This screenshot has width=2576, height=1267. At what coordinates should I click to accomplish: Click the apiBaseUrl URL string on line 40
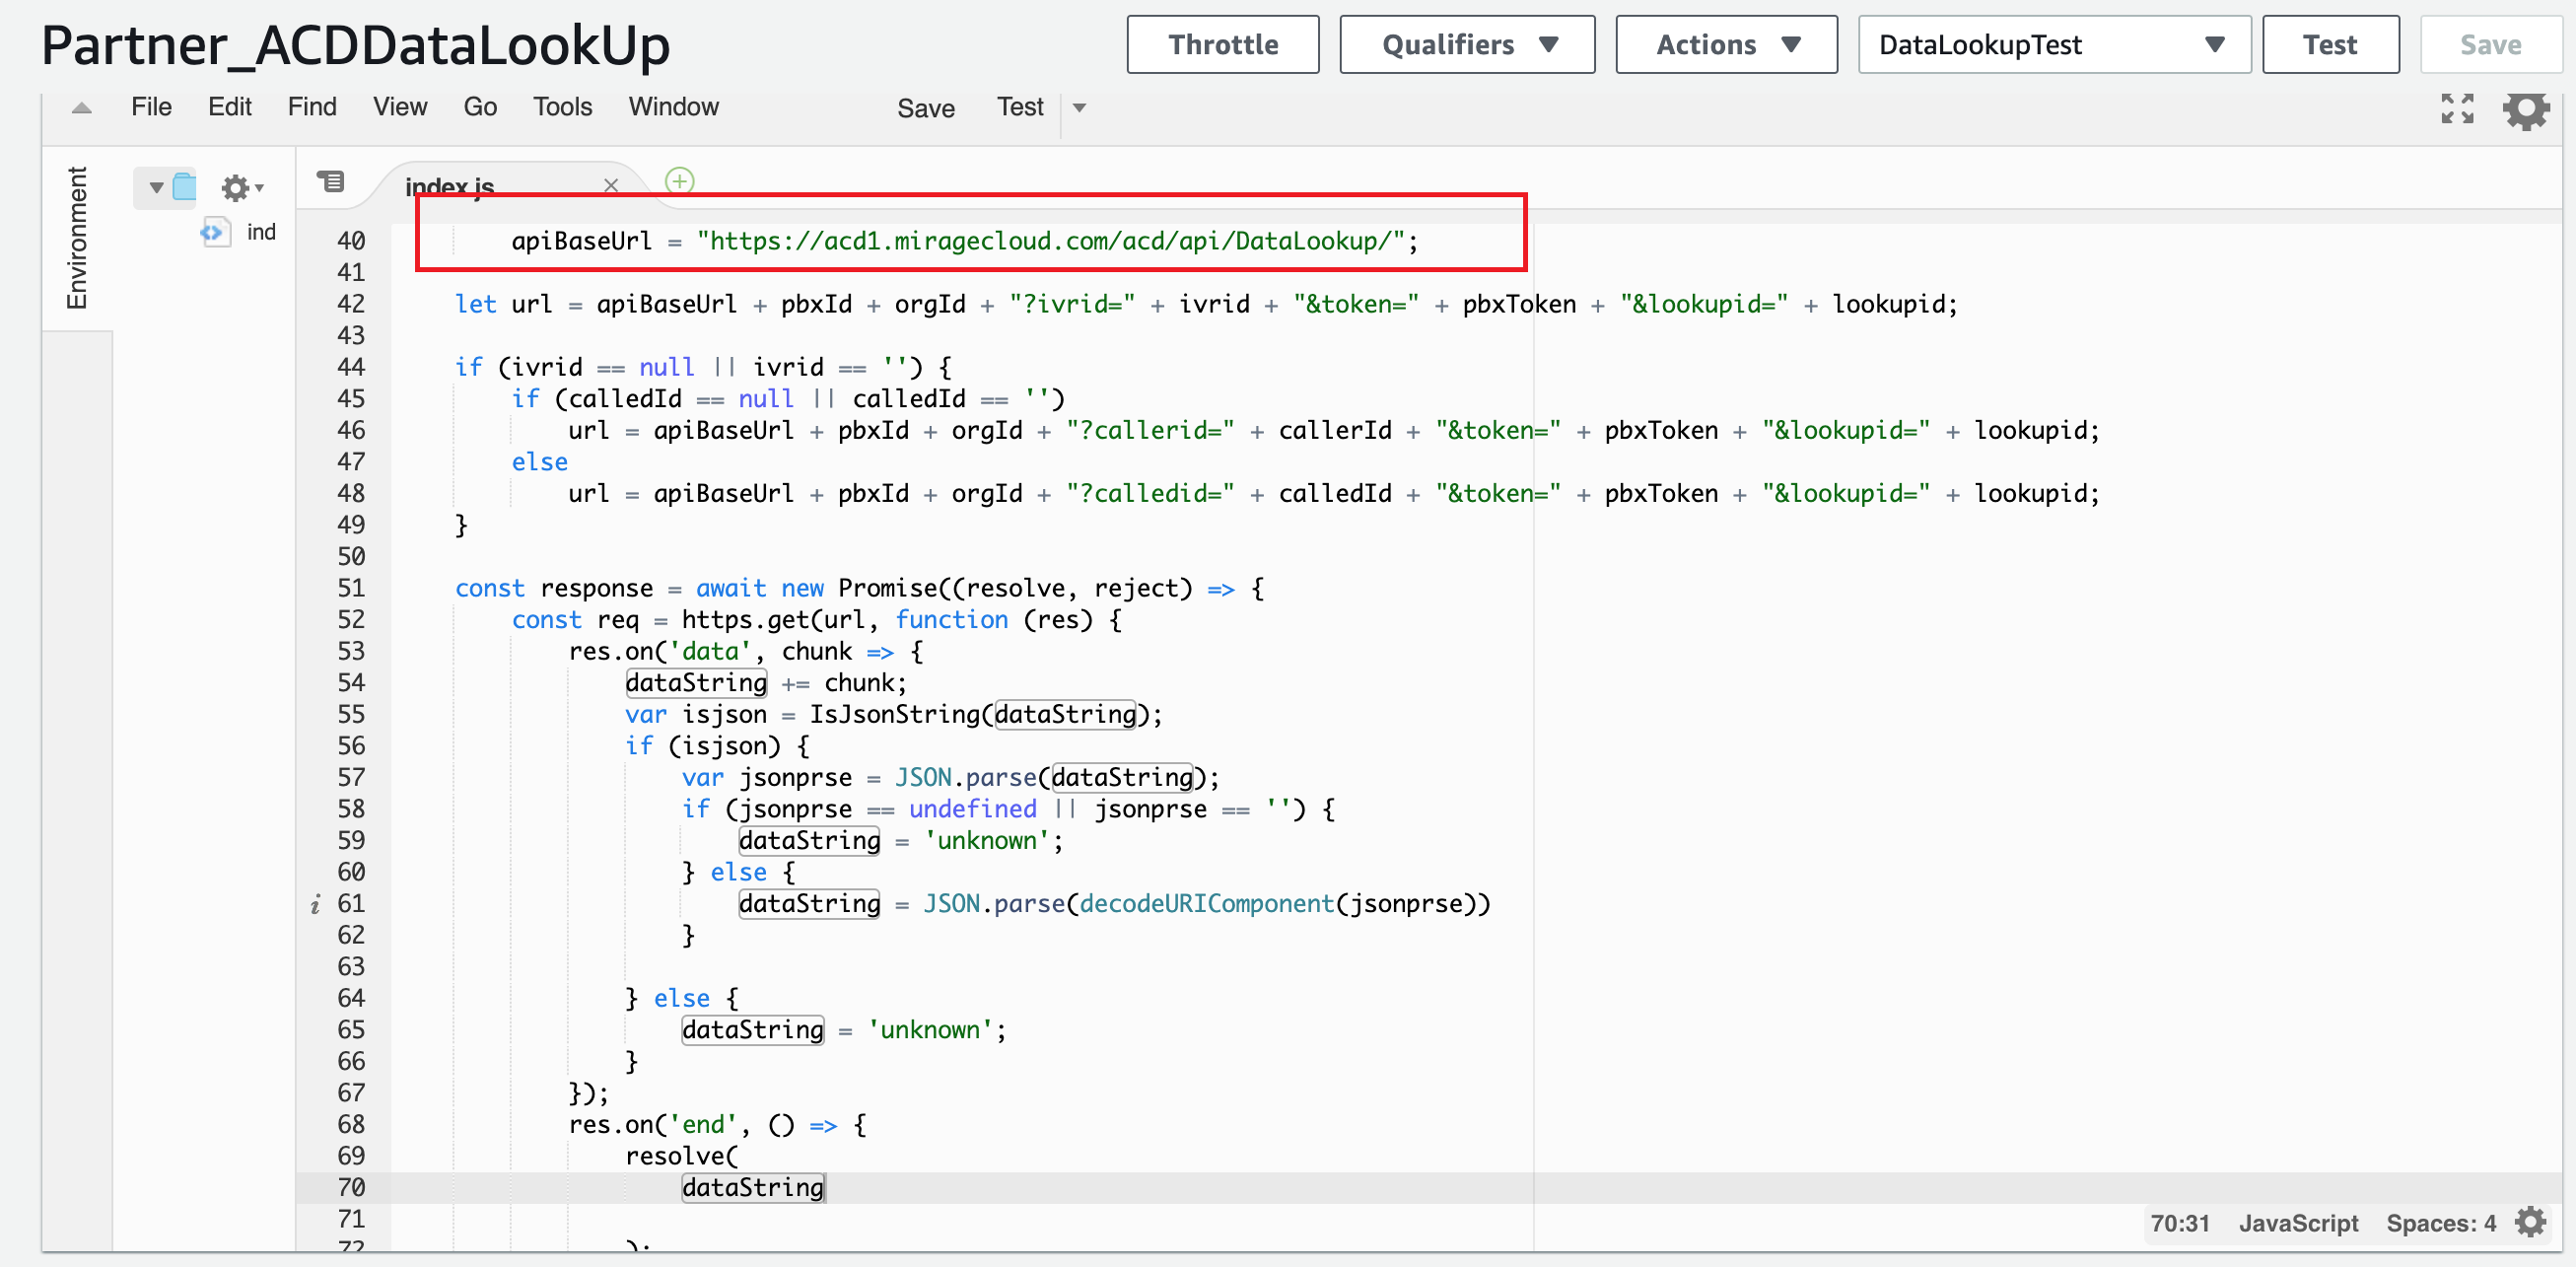(1050, 241)
